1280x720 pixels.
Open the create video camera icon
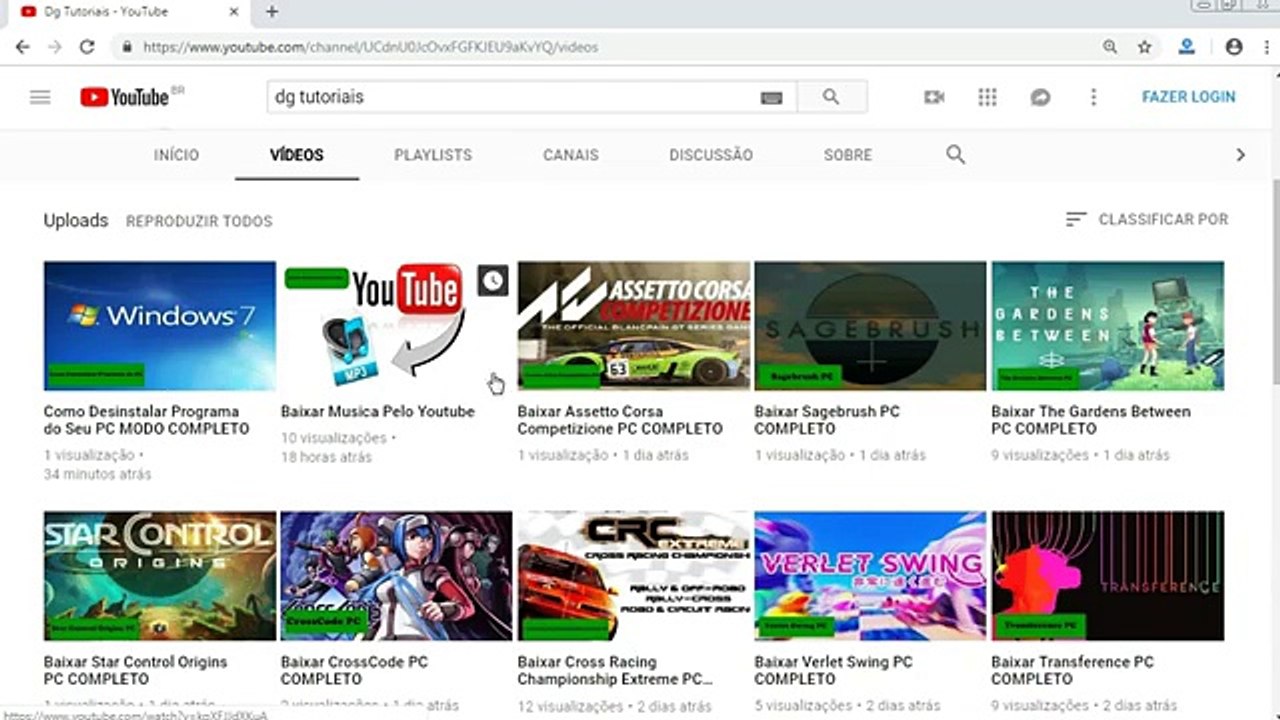point(934,97)
